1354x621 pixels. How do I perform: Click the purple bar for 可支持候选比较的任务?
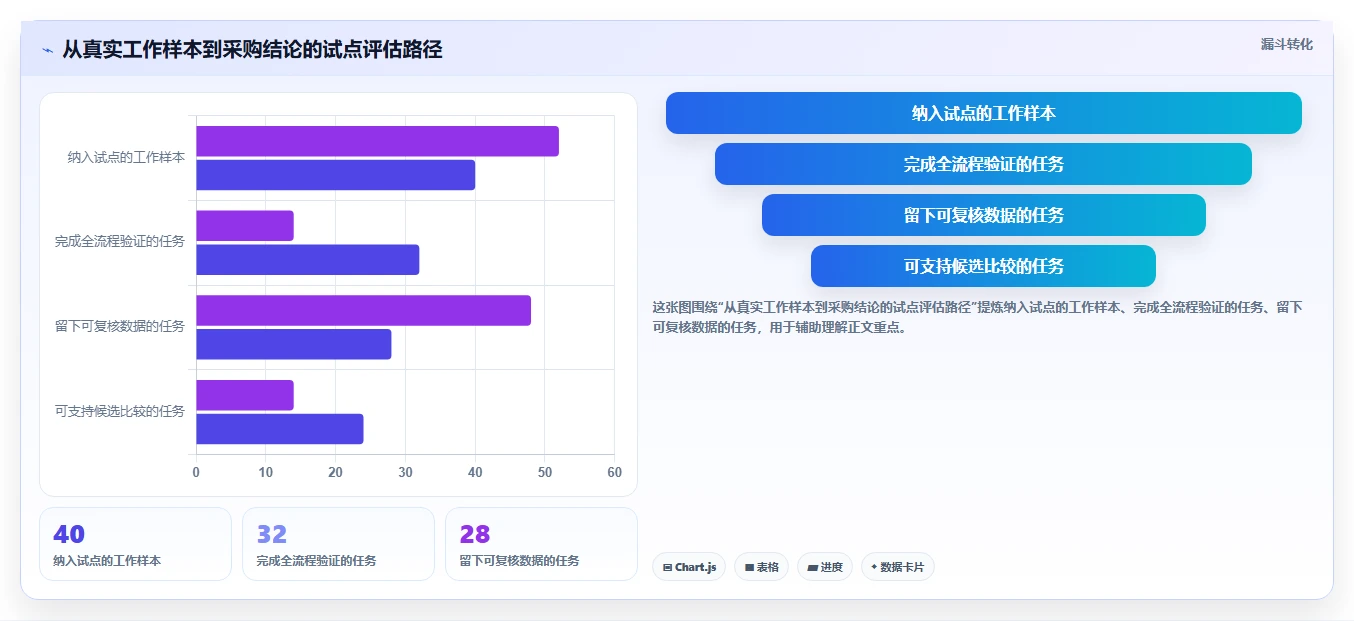click(x=245, y=395)
